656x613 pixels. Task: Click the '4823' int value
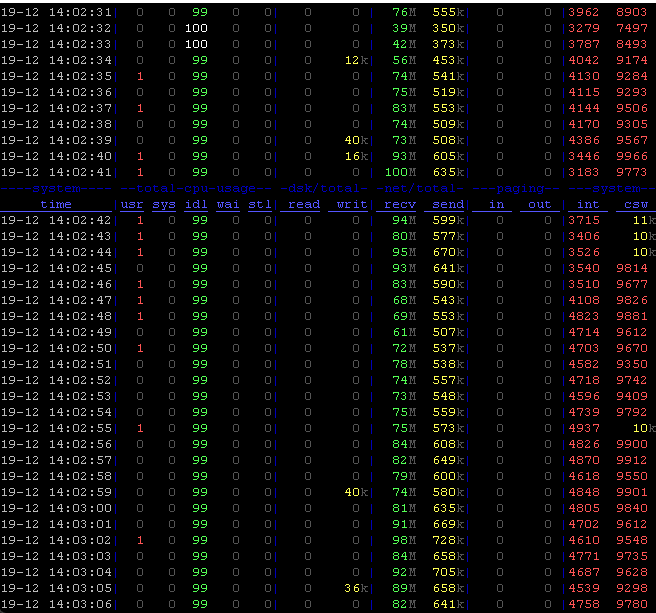click(584, 316)
